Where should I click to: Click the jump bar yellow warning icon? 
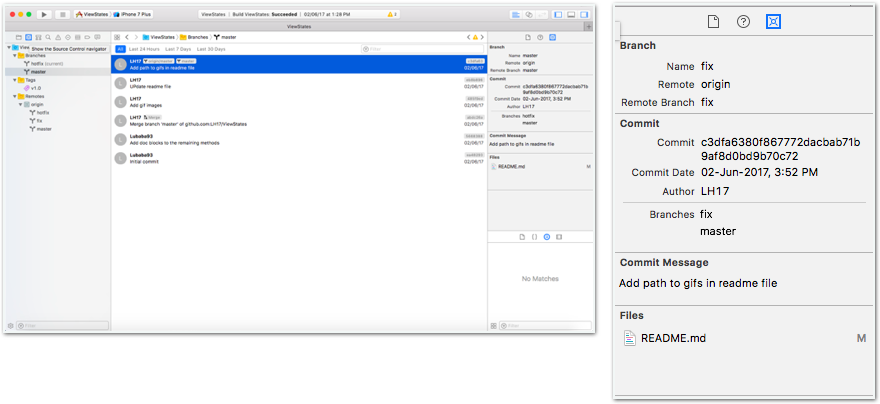point(475,37)
